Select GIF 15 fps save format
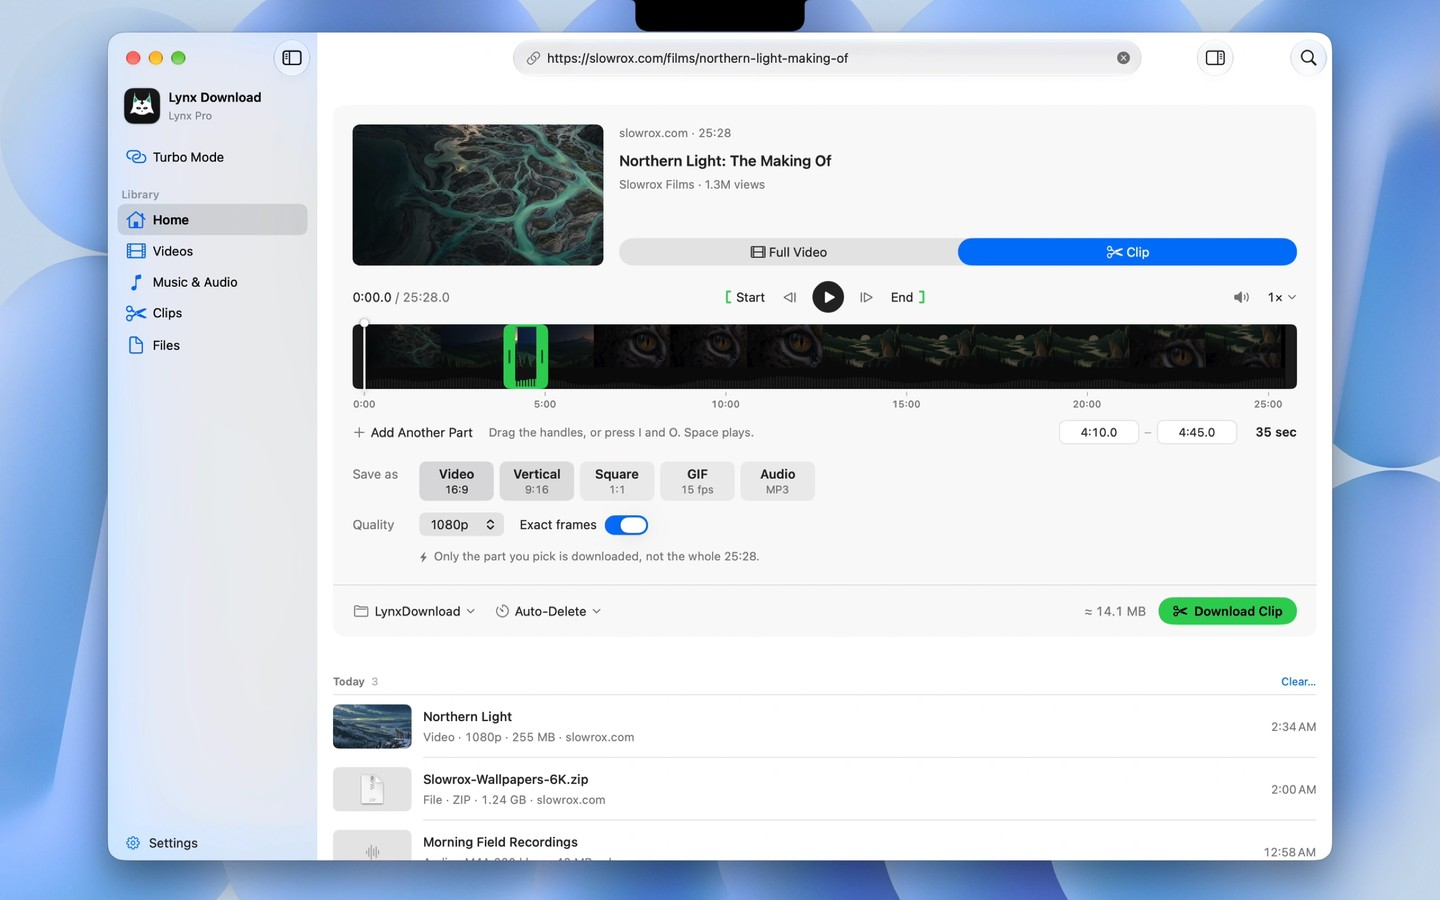The width and height of the screenshot is (1440, 900). pyautogui.click(x=697, y=481)
